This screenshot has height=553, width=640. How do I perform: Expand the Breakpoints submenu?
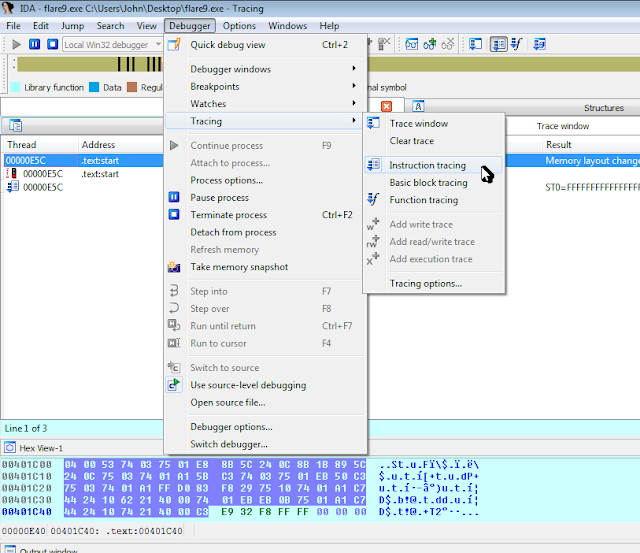pyautogui.click(x=264, y=87)
